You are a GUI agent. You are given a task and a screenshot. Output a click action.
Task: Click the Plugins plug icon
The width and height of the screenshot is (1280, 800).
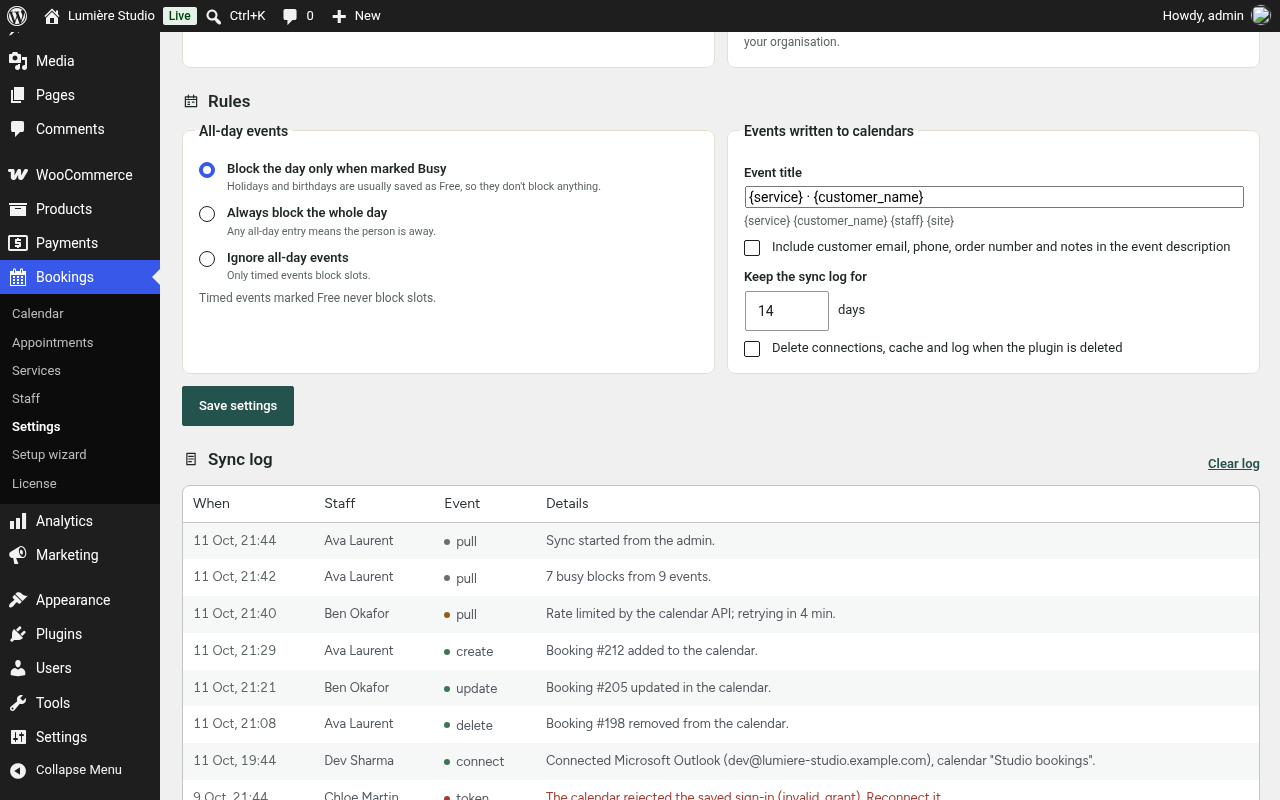click(18, 634)
